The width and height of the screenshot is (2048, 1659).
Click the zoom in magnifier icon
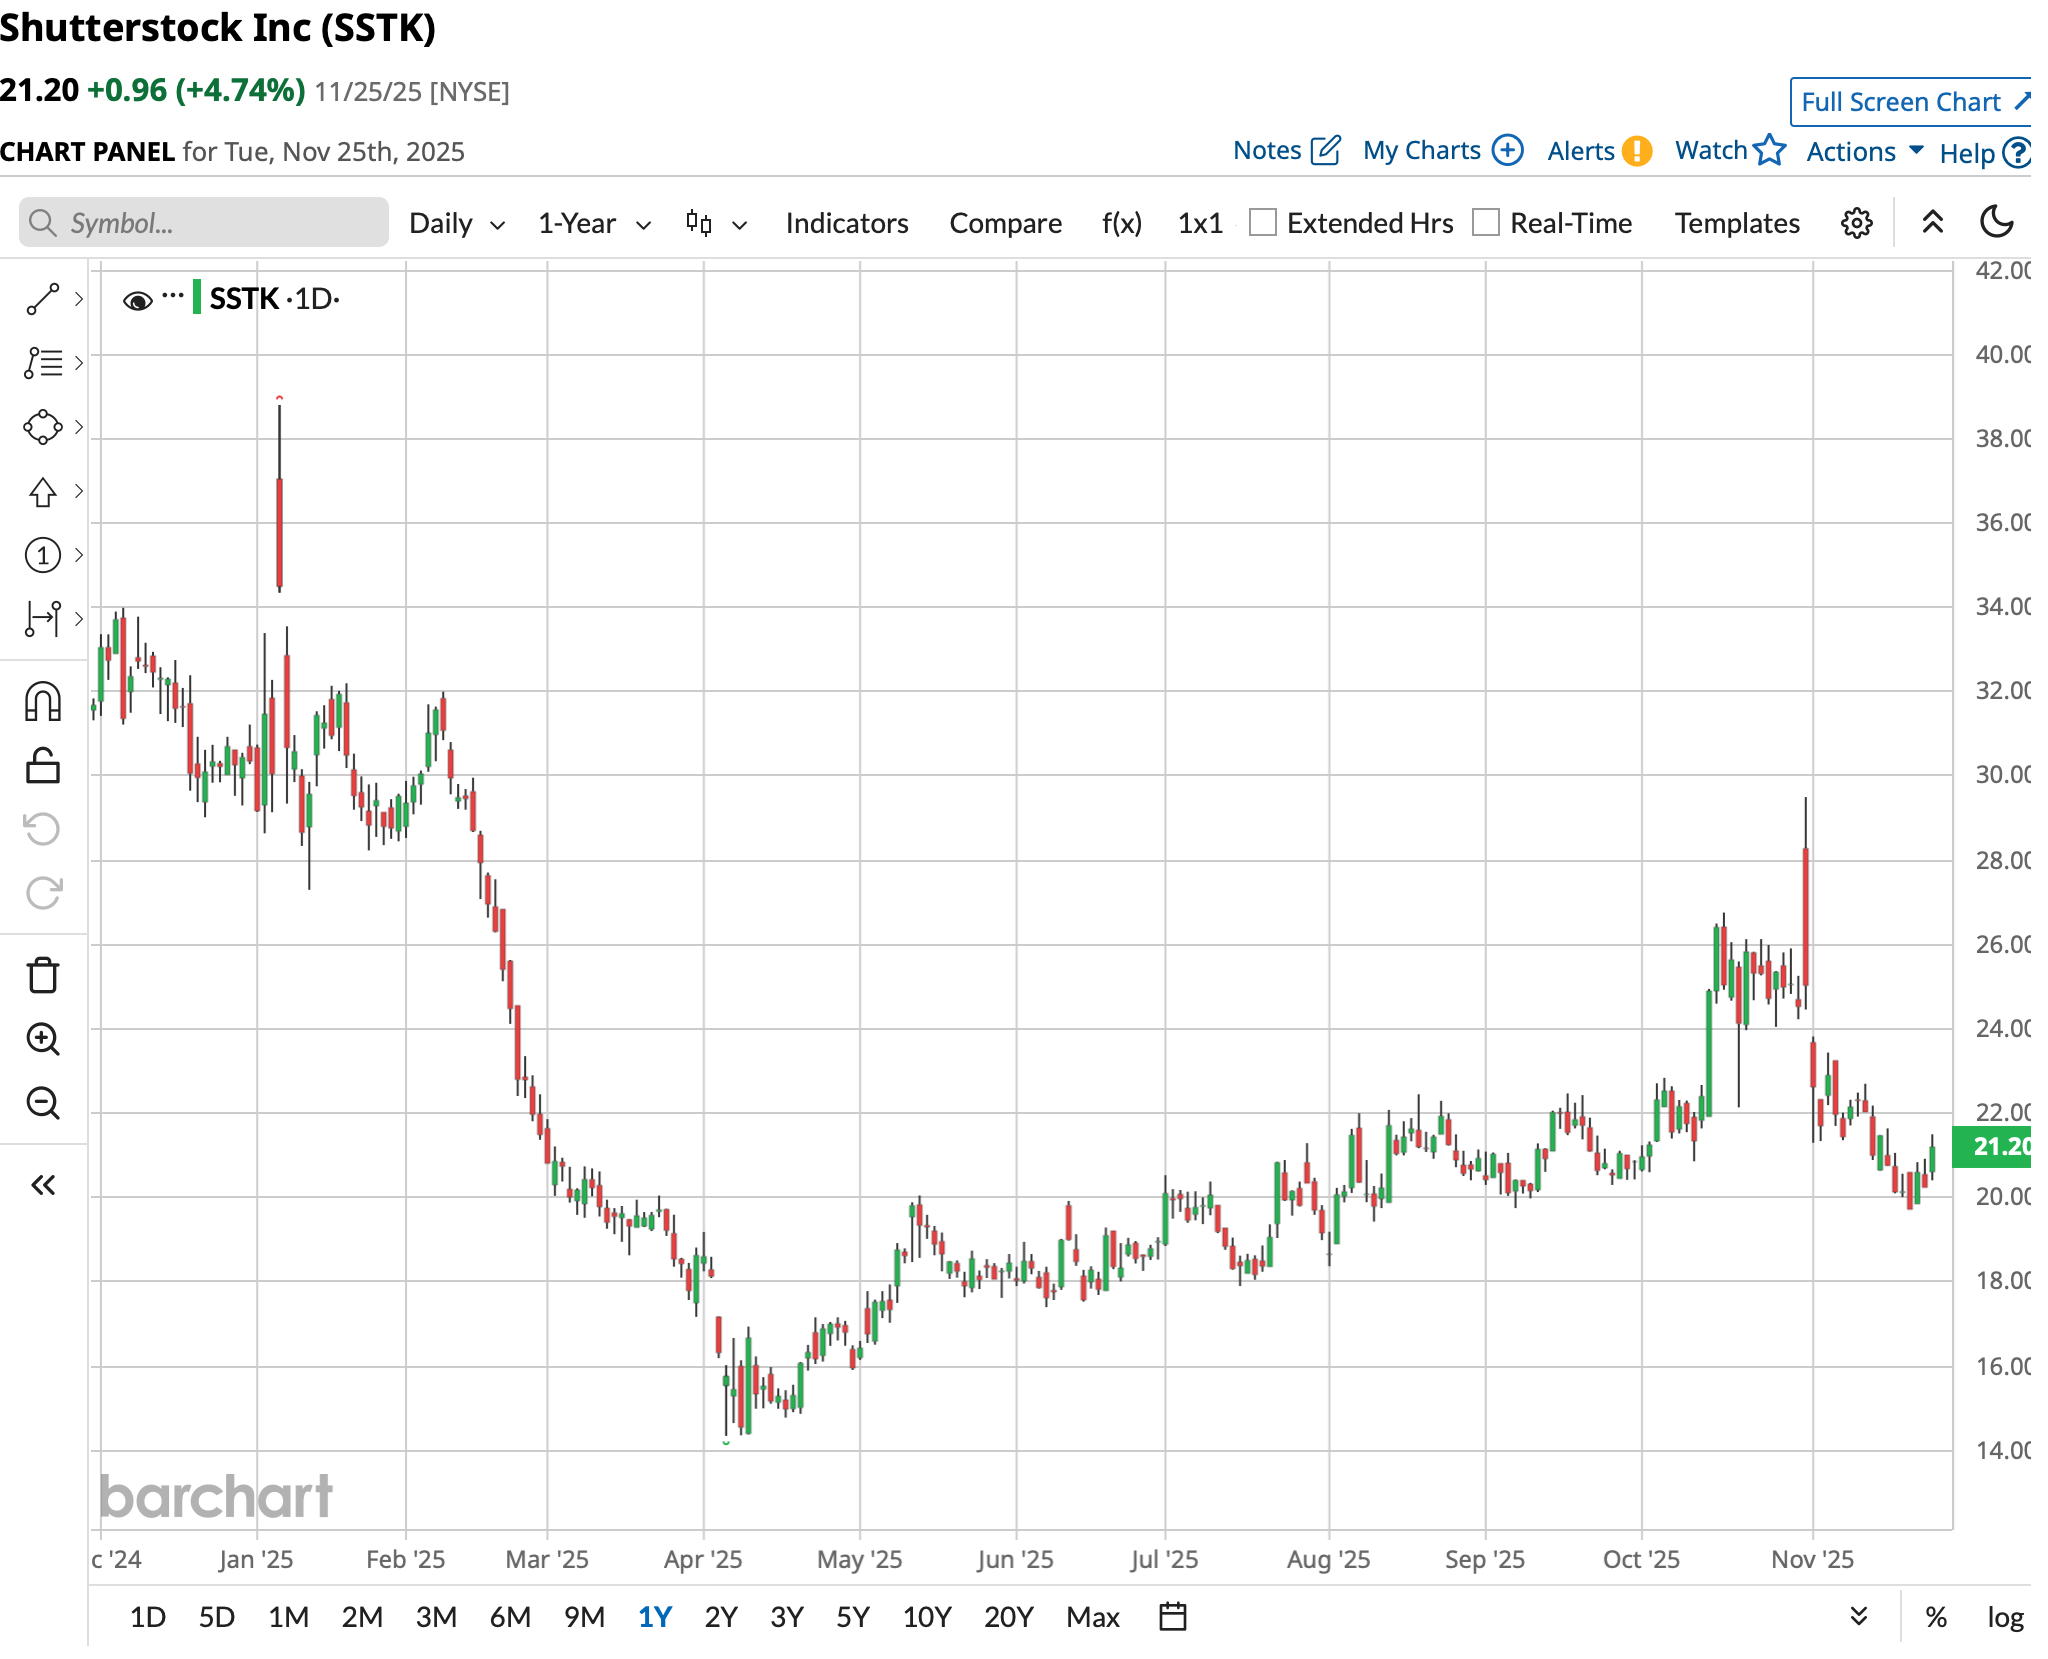(x=43, y=1039)
